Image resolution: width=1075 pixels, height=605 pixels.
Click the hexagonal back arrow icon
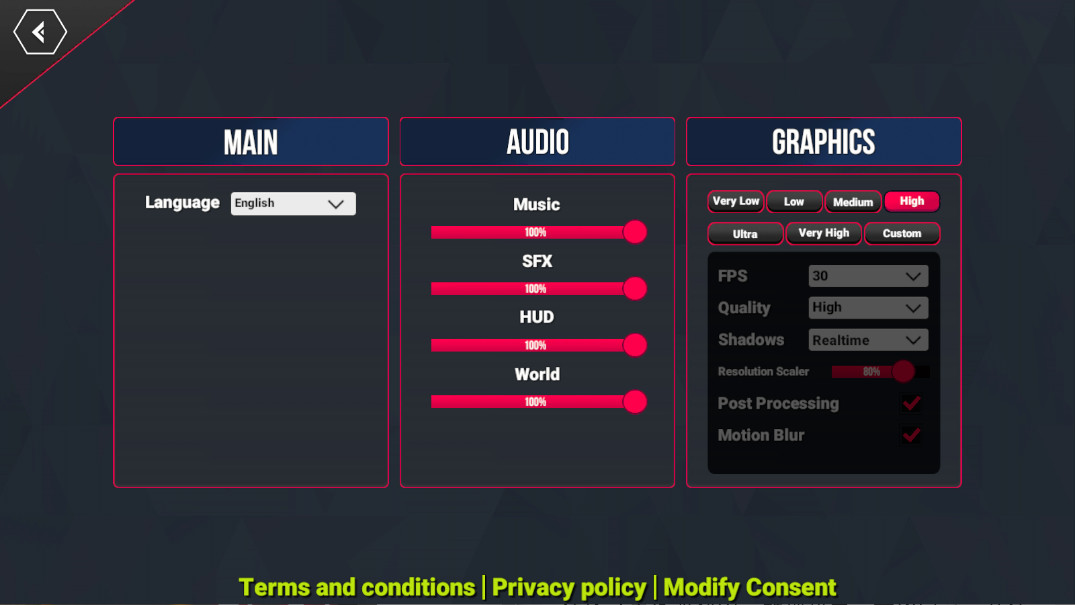(40, 33)
